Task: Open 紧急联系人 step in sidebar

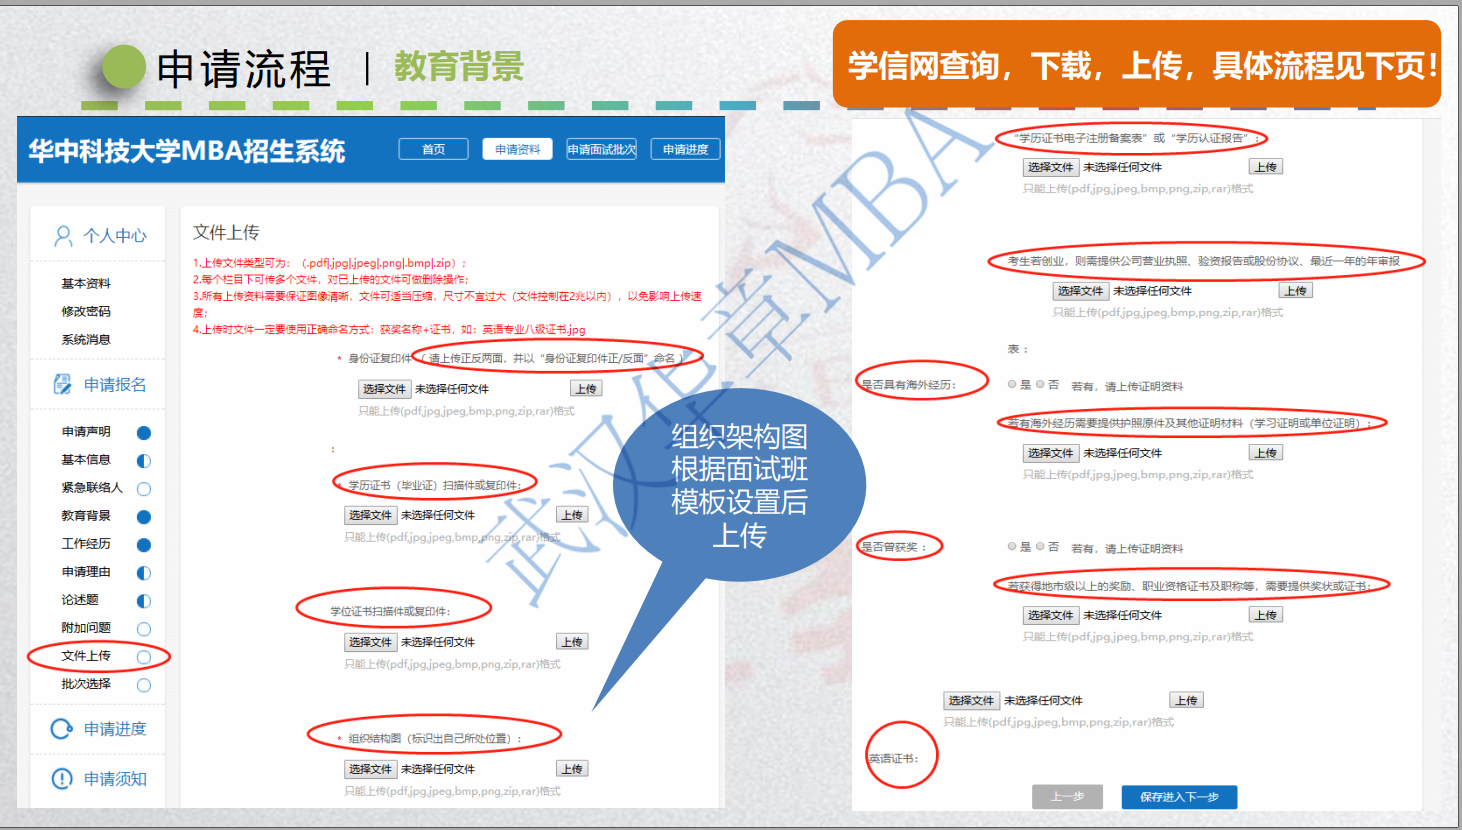Action: point(92,488)
